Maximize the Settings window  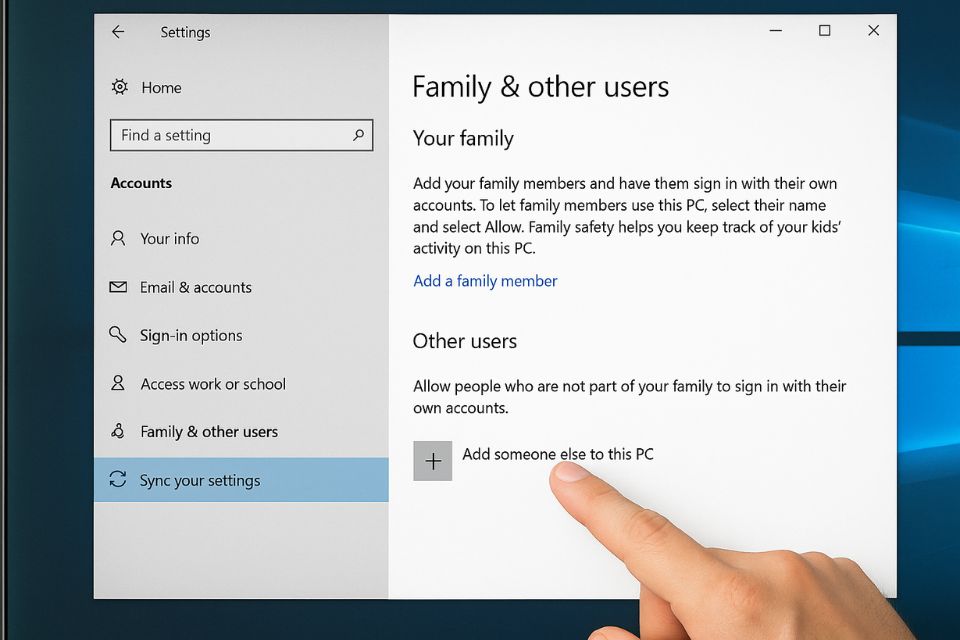pyautogui.click(x=825, y=31)
